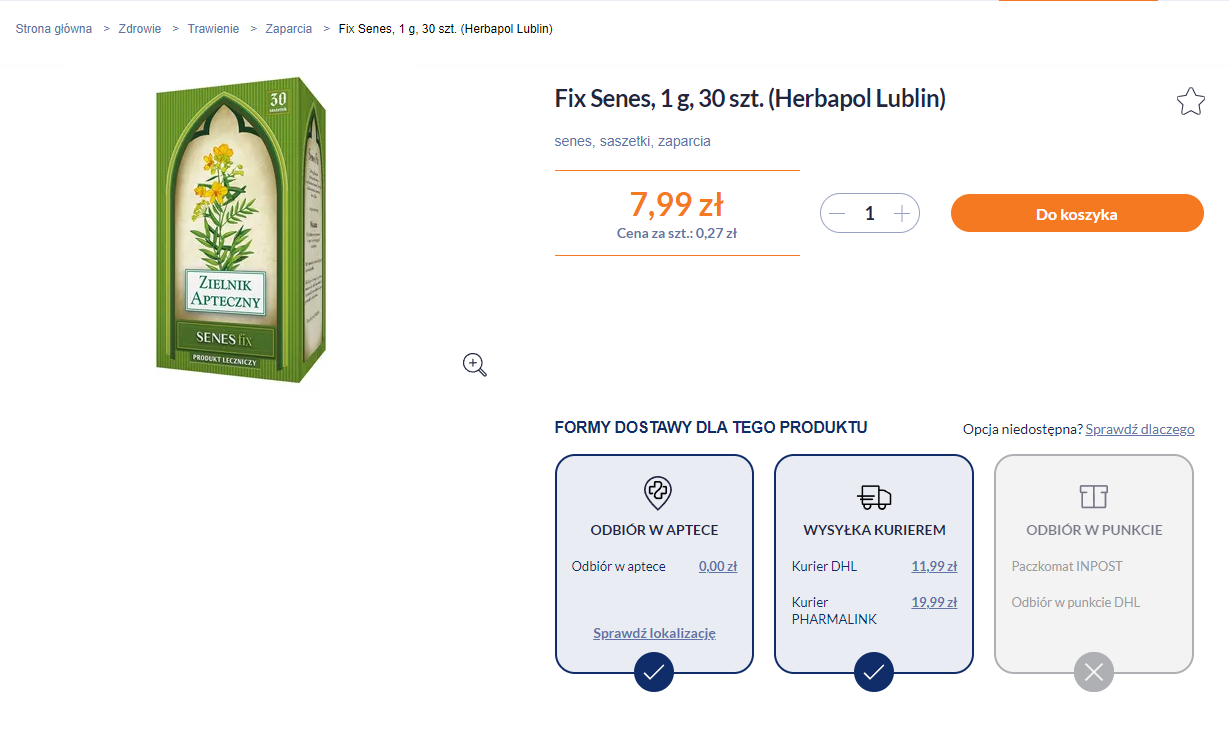Click X mark under Odbiór w punkcie
Screen dimensions: 1229x729
1094,672
